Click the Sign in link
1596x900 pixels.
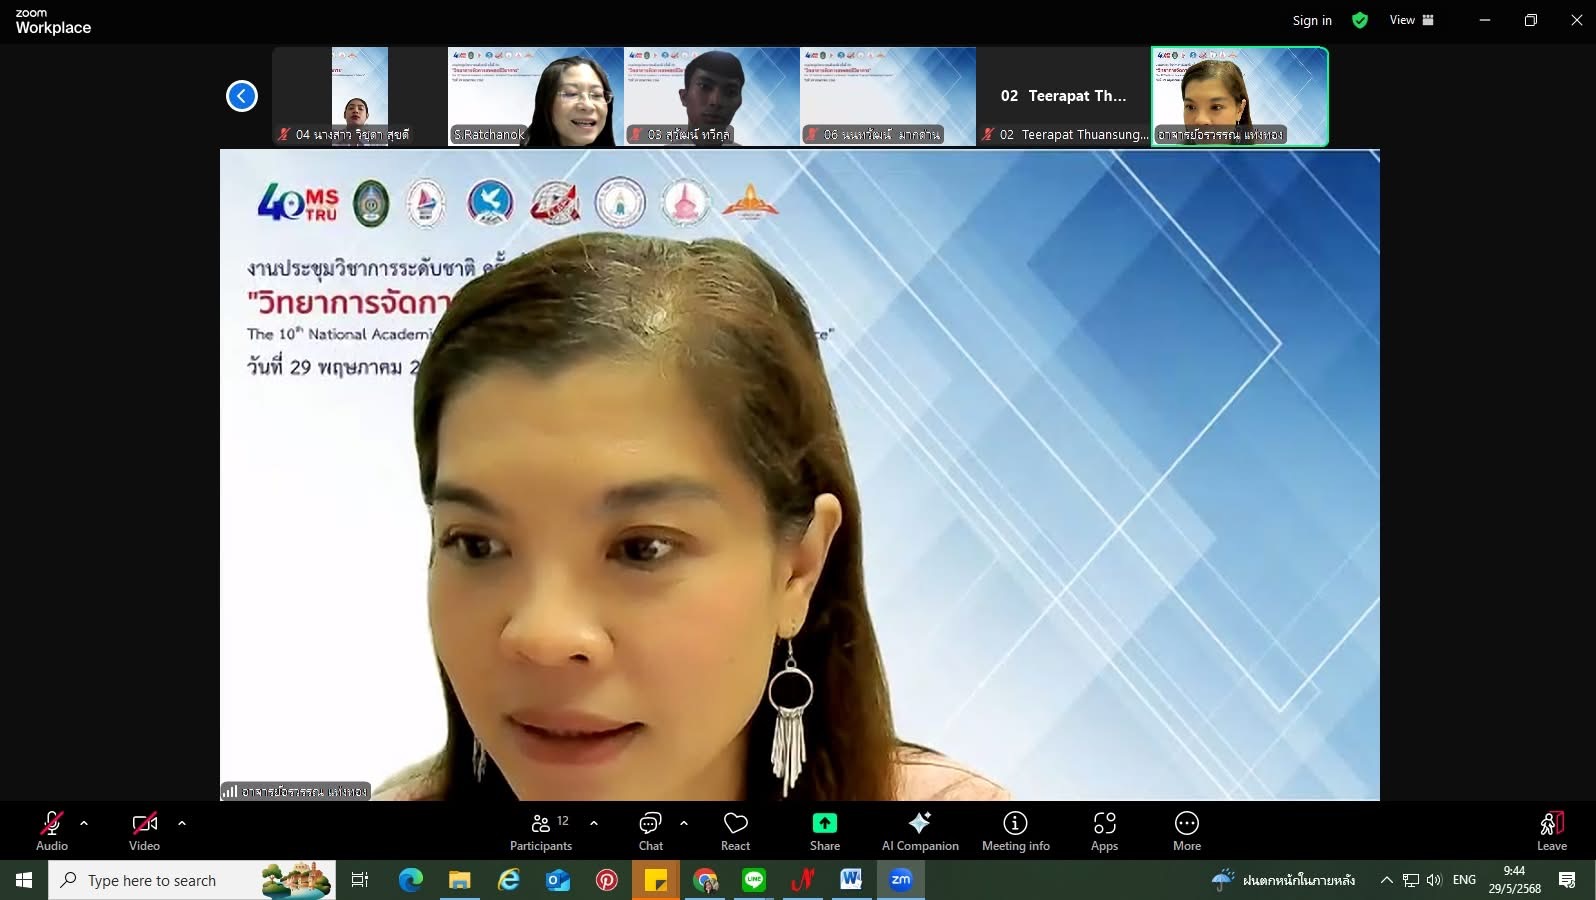1311,20
